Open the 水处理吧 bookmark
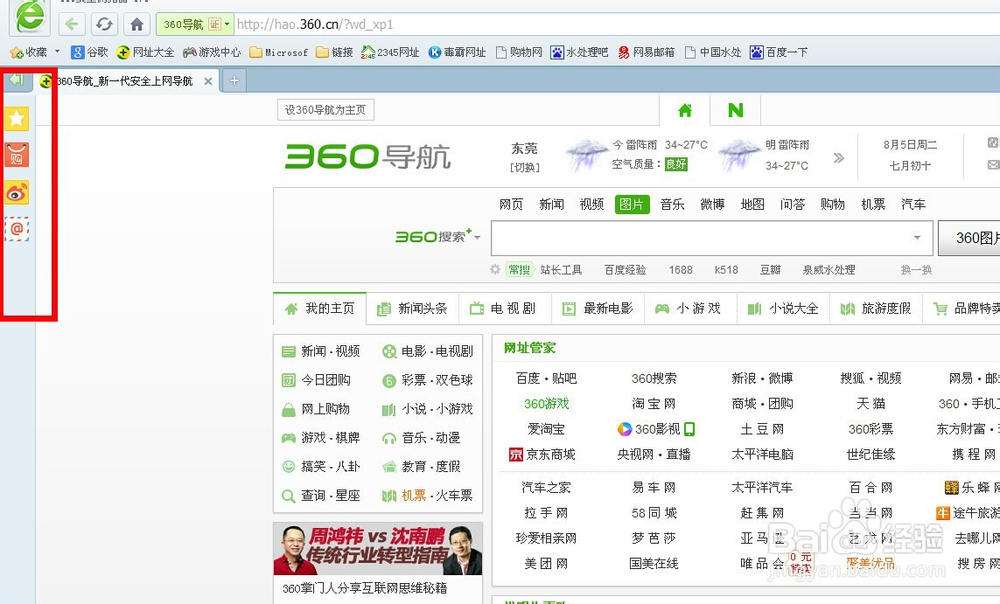Screen dimensions: 1000x604 pyautogui.click(x=579, y=52)
